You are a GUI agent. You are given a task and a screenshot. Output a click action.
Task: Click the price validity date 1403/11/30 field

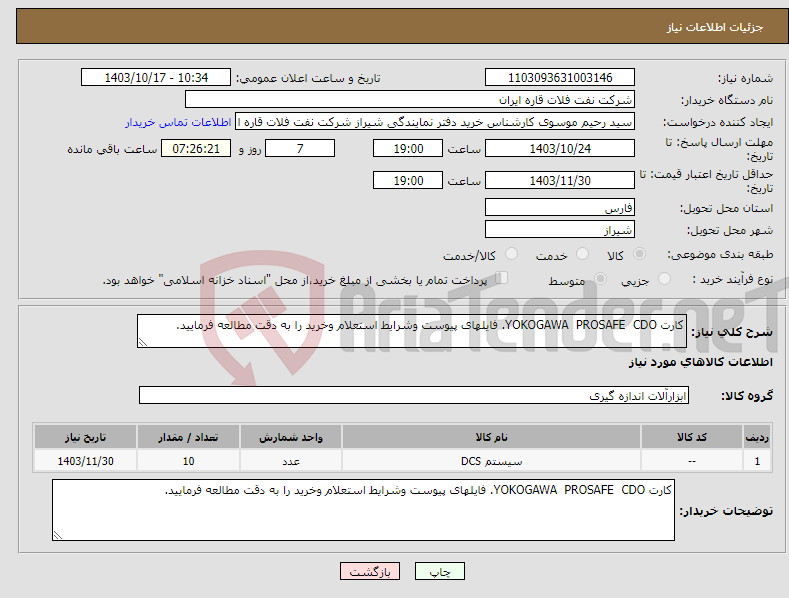[560, 180]
